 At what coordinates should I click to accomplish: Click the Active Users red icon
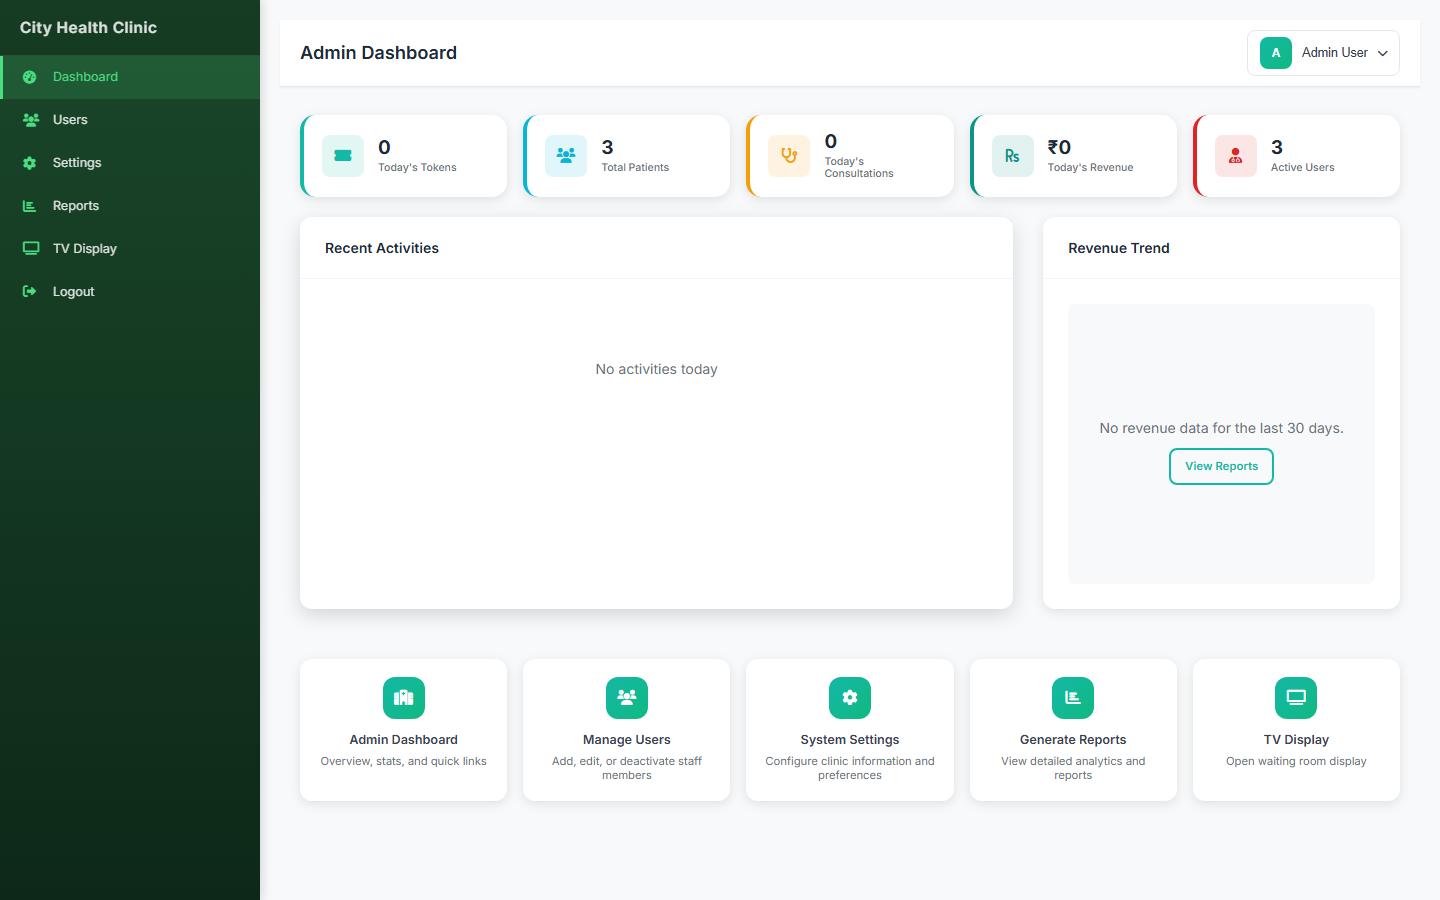click(1236, 156)
